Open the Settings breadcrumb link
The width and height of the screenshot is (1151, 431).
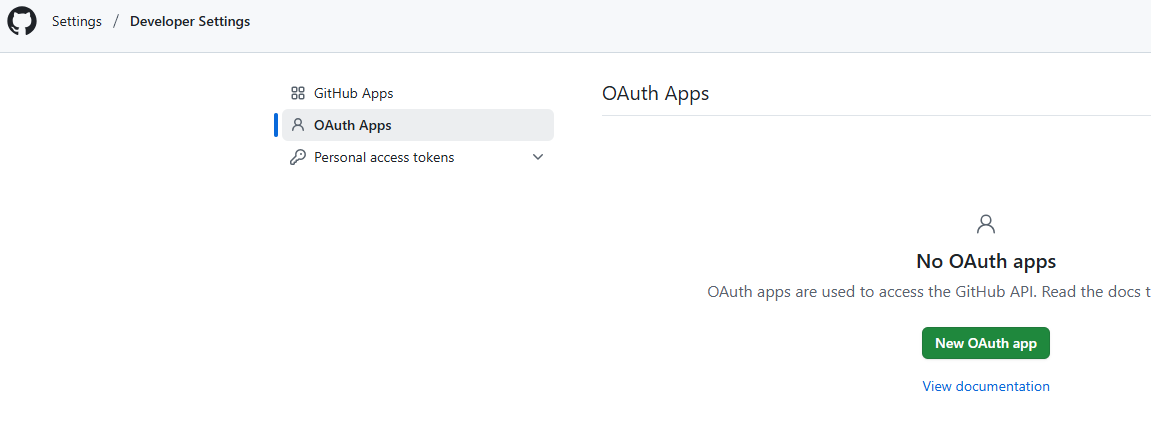click(x=76, y=21)
